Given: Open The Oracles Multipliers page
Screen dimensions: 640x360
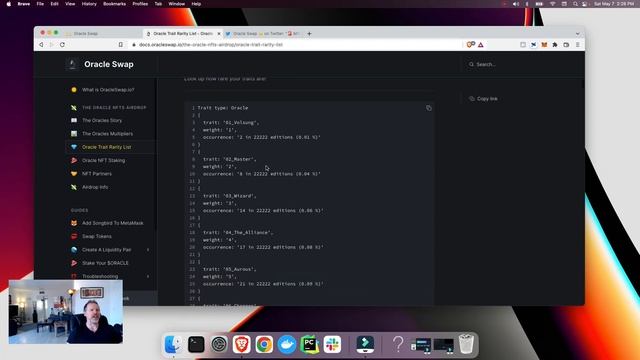Looking at the screenshot, I should pos(107,134).
